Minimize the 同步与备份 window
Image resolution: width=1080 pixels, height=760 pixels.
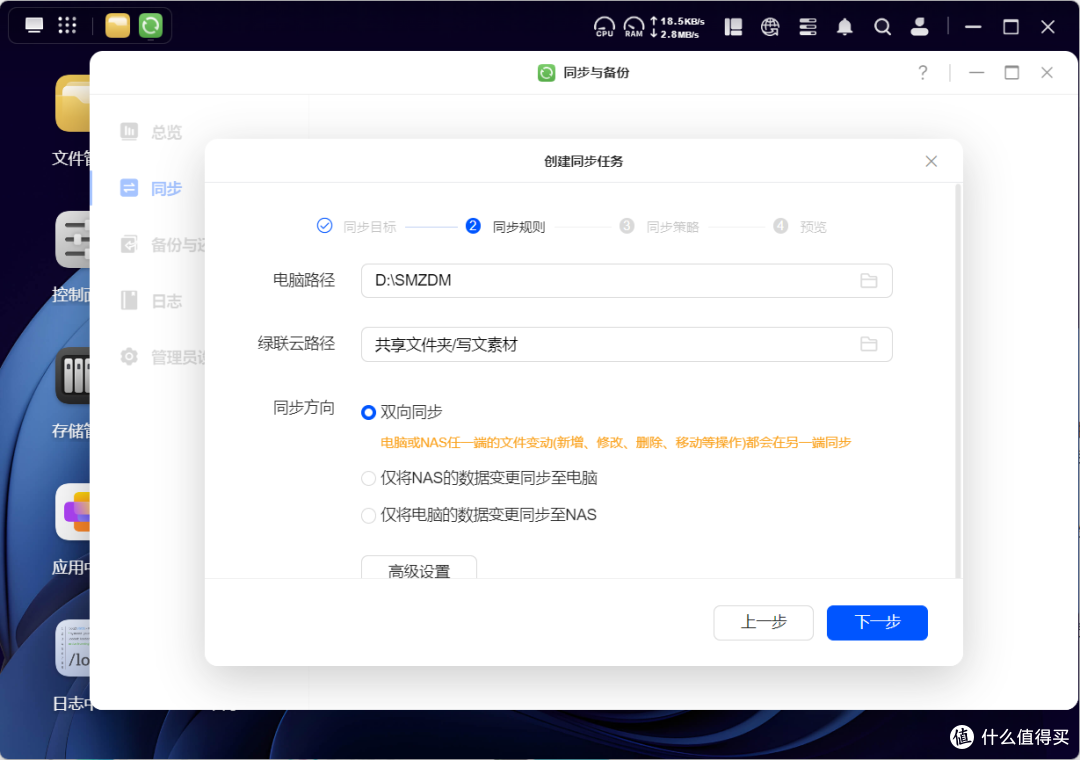click(x=976, y=72)
